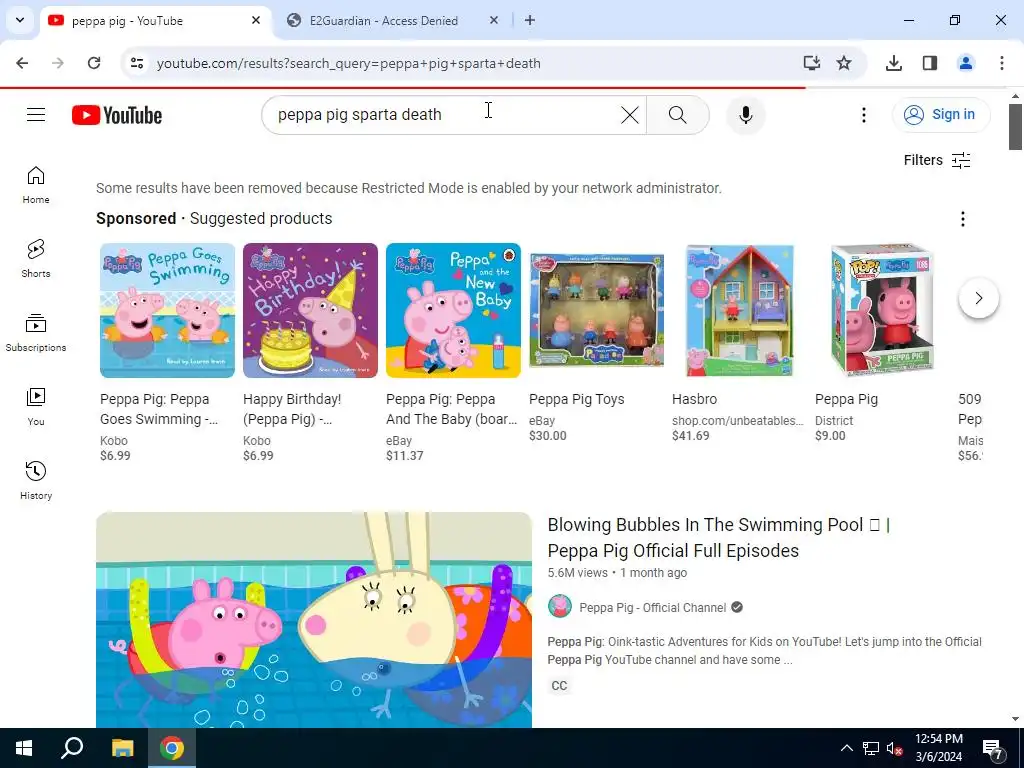
Task: Select the peppa pig - YouTube tab
Action: click(155, 21)
